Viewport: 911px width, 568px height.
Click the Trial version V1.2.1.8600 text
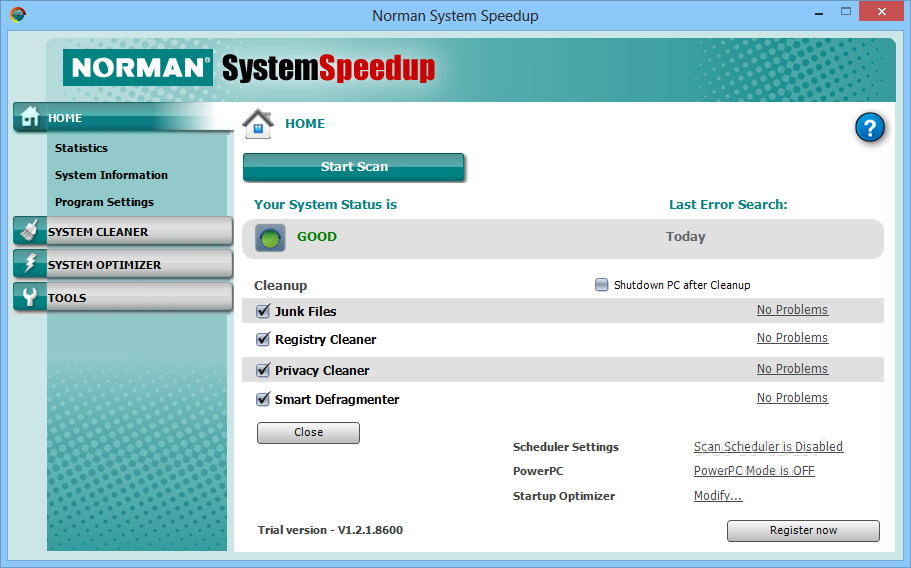point(330,530)
